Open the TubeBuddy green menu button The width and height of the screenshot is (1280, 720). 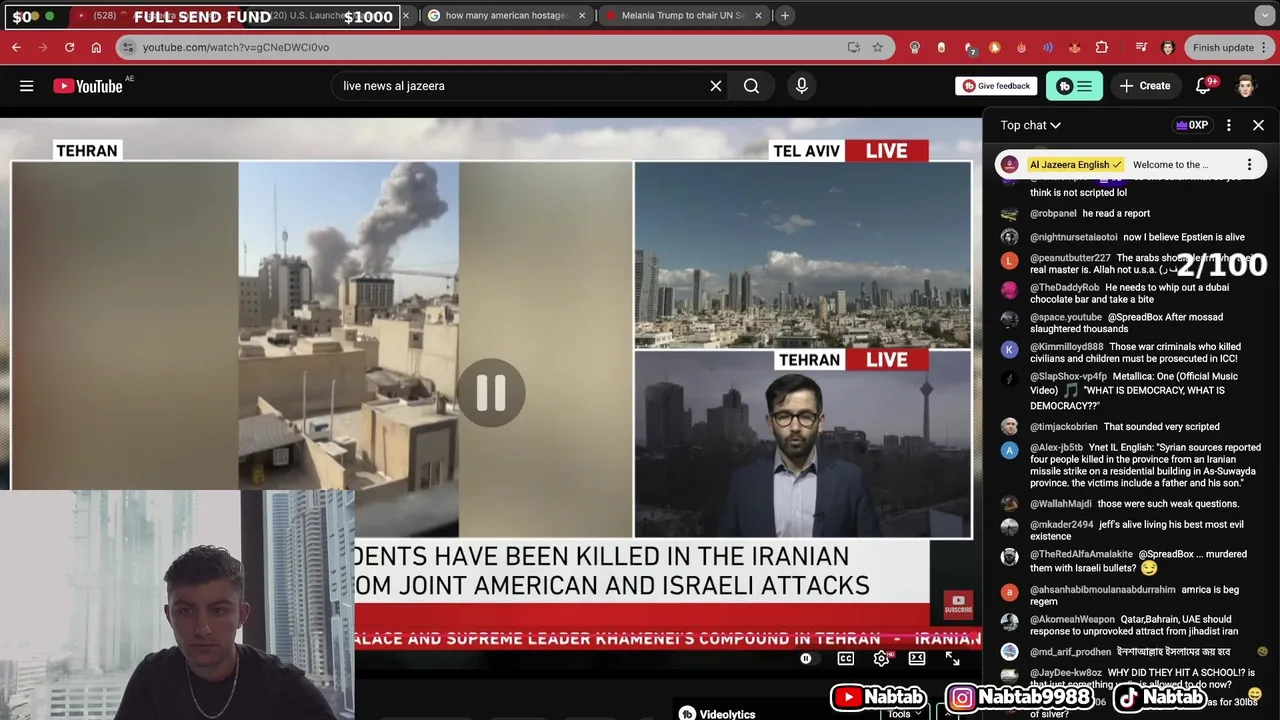tap(1074, 86)
